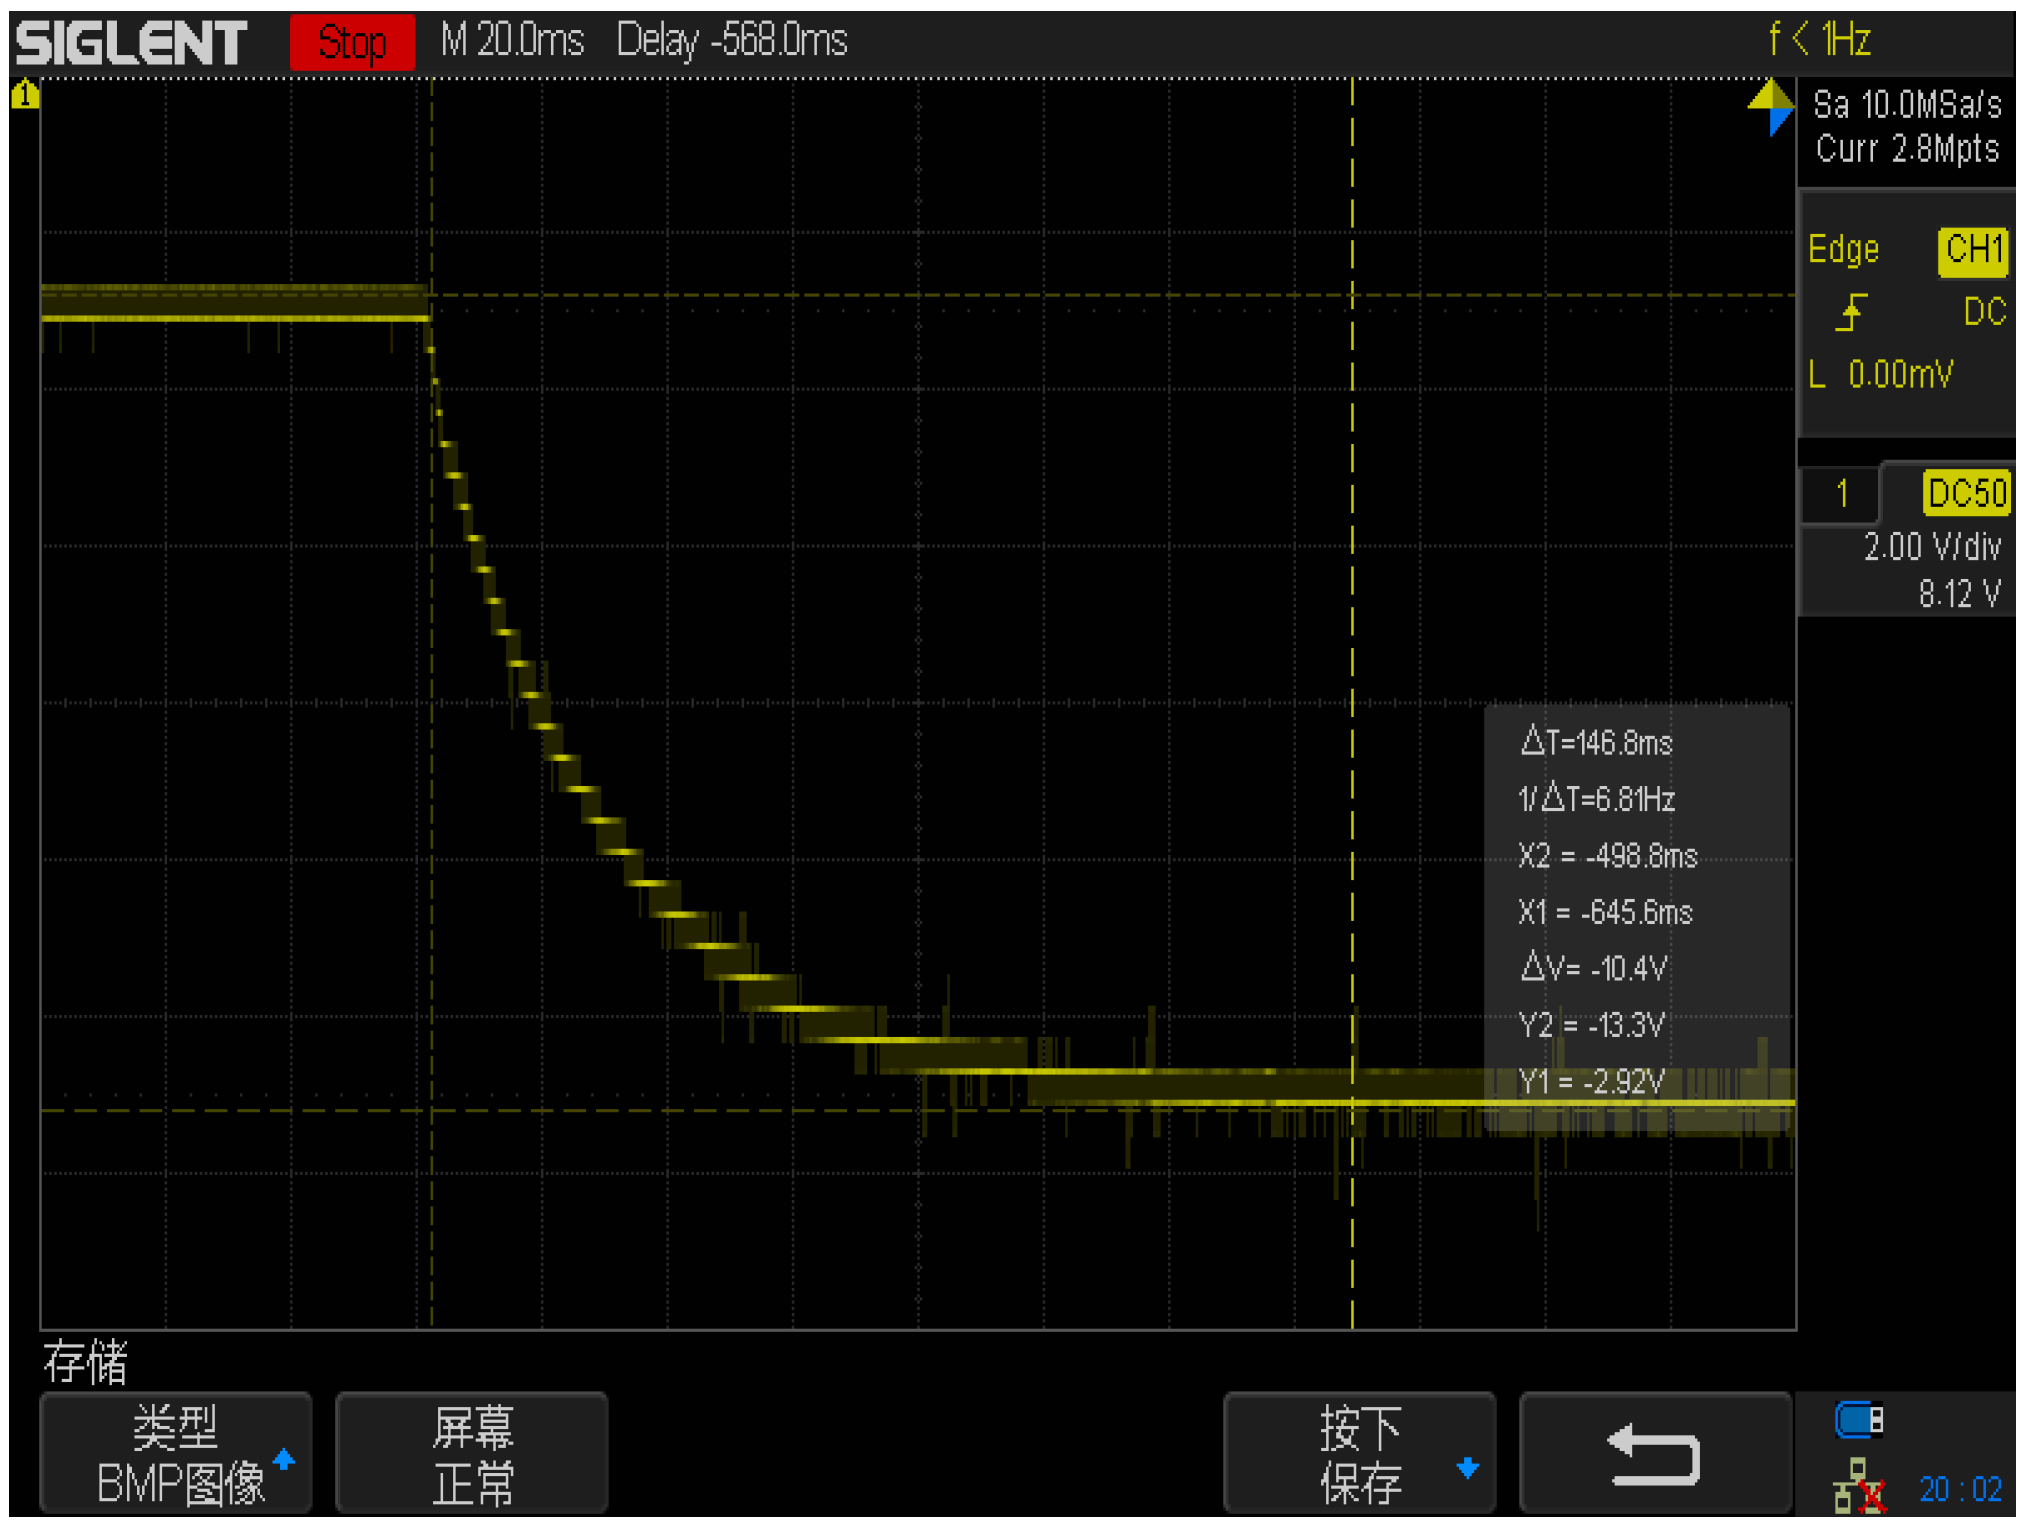Image resolution: width=2030 pixels, height=1528 pixels.
Task: Open the 类型 BMP图像 type dropdown
Action: pos(177,1454)
